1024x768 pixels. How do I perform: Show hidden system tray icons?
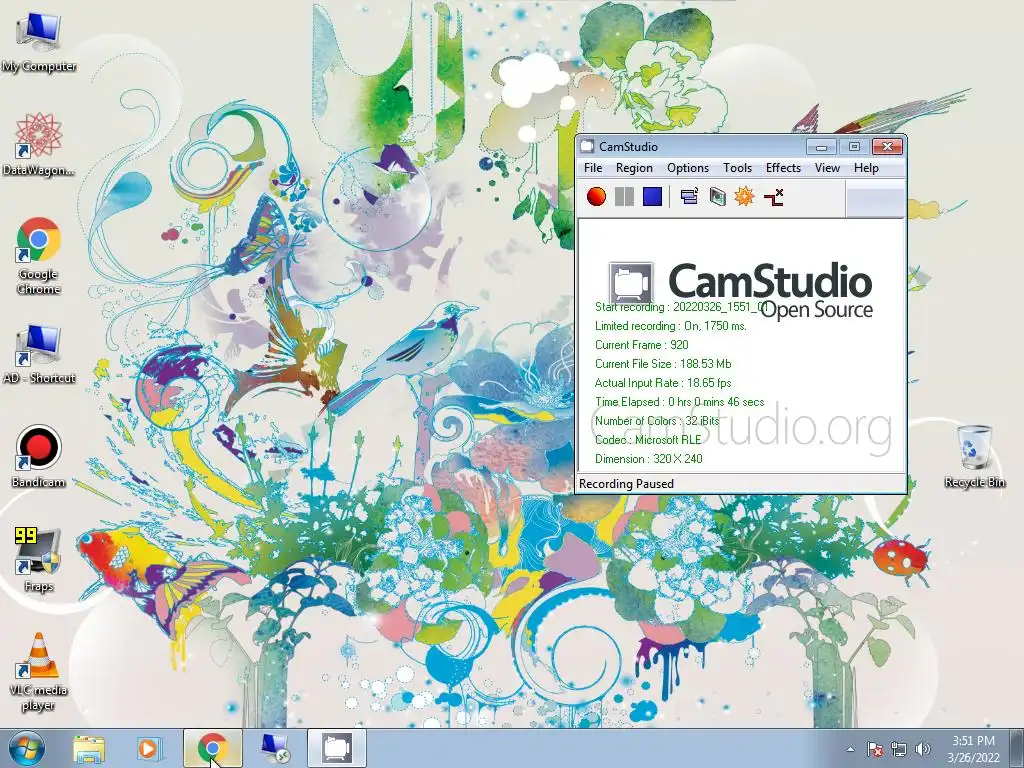[850, 749]
